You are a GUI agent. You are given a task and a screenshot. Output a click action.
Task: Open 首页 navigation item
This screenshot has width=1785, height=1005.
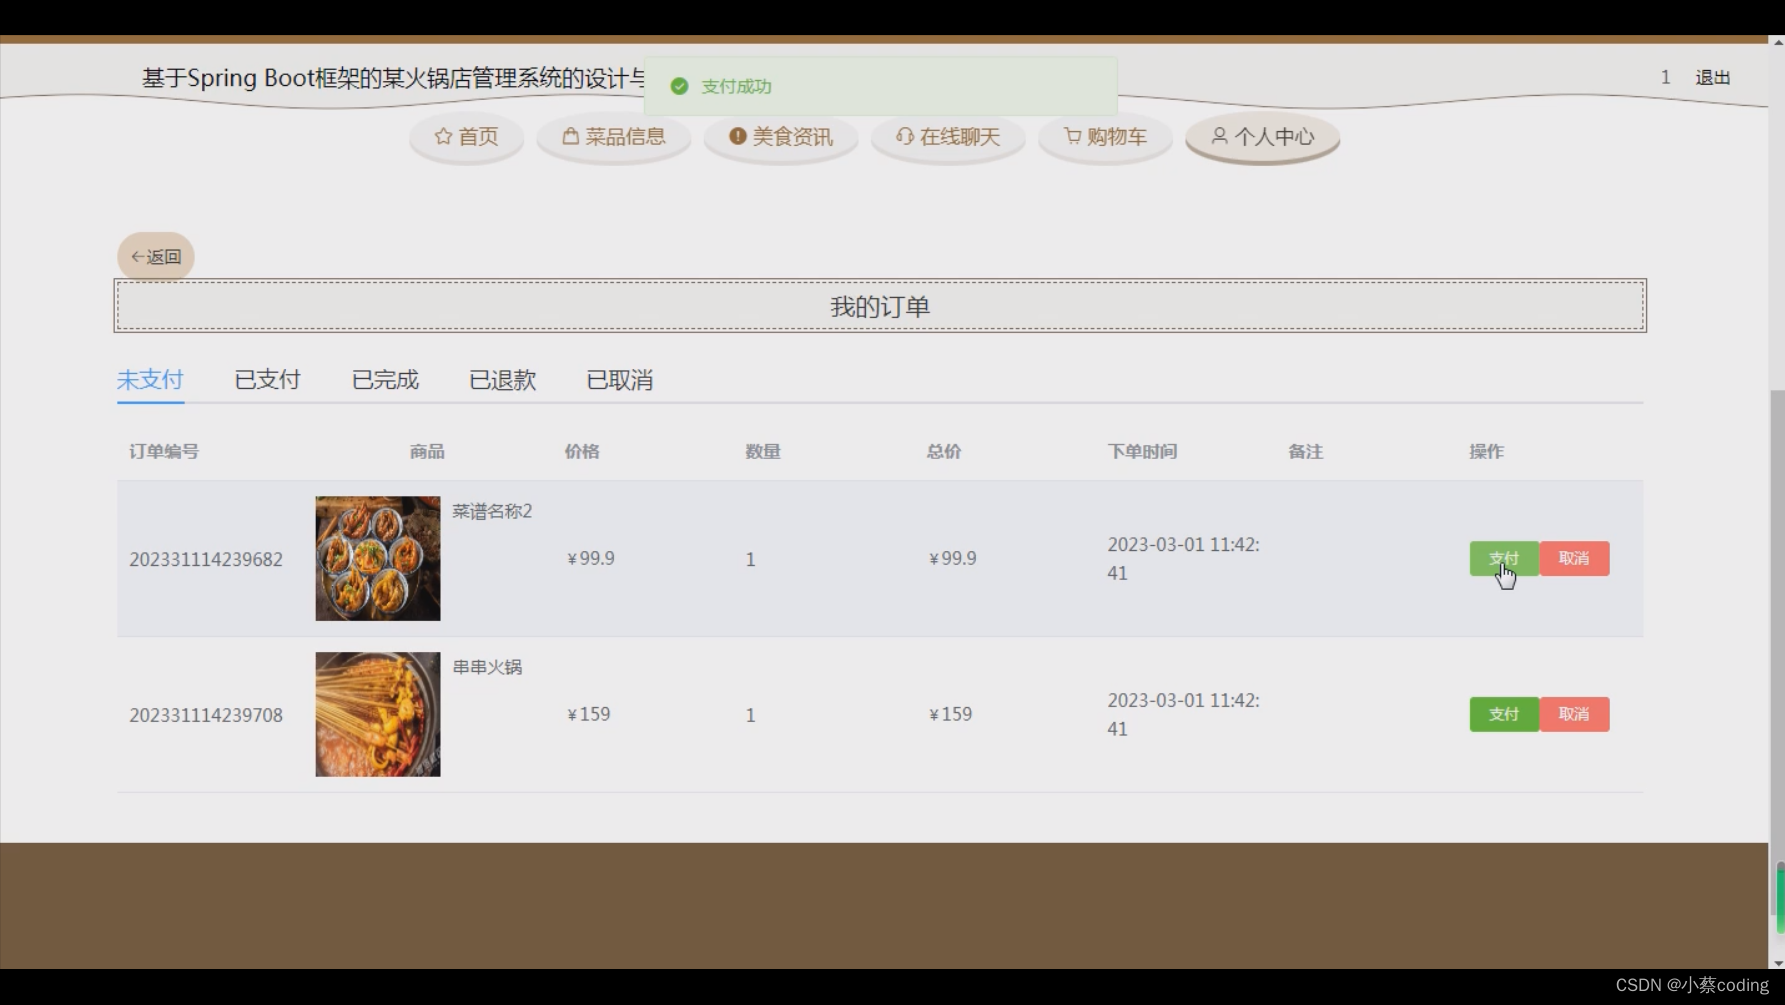(x=466, y=137)
